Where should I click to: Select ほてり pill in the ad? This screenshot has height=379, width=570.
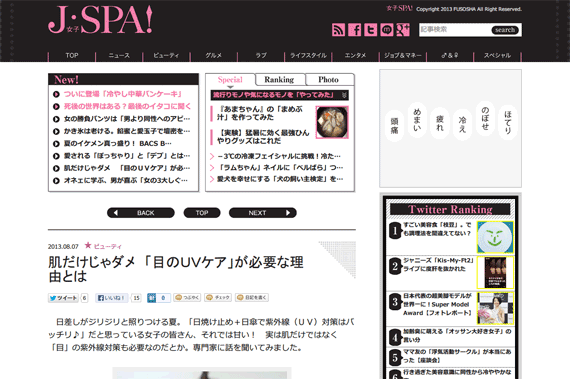pyautogui.click(x=507, y=122)
